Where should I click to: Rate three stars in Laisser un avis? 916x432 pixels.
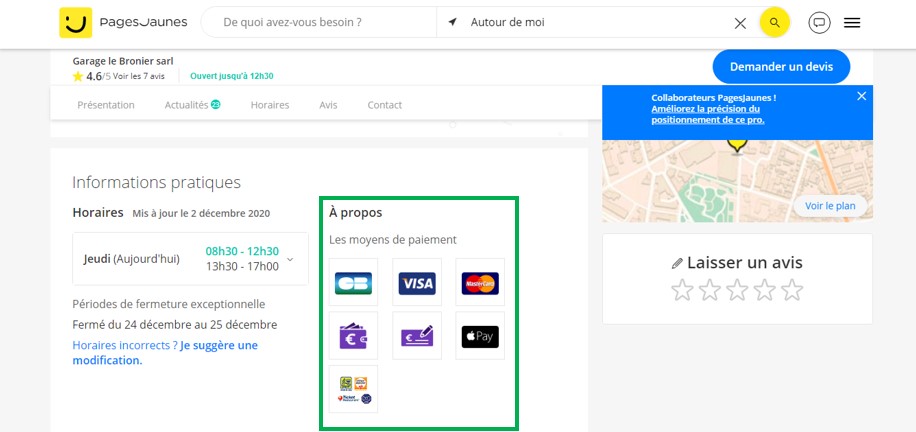[737, 289]
